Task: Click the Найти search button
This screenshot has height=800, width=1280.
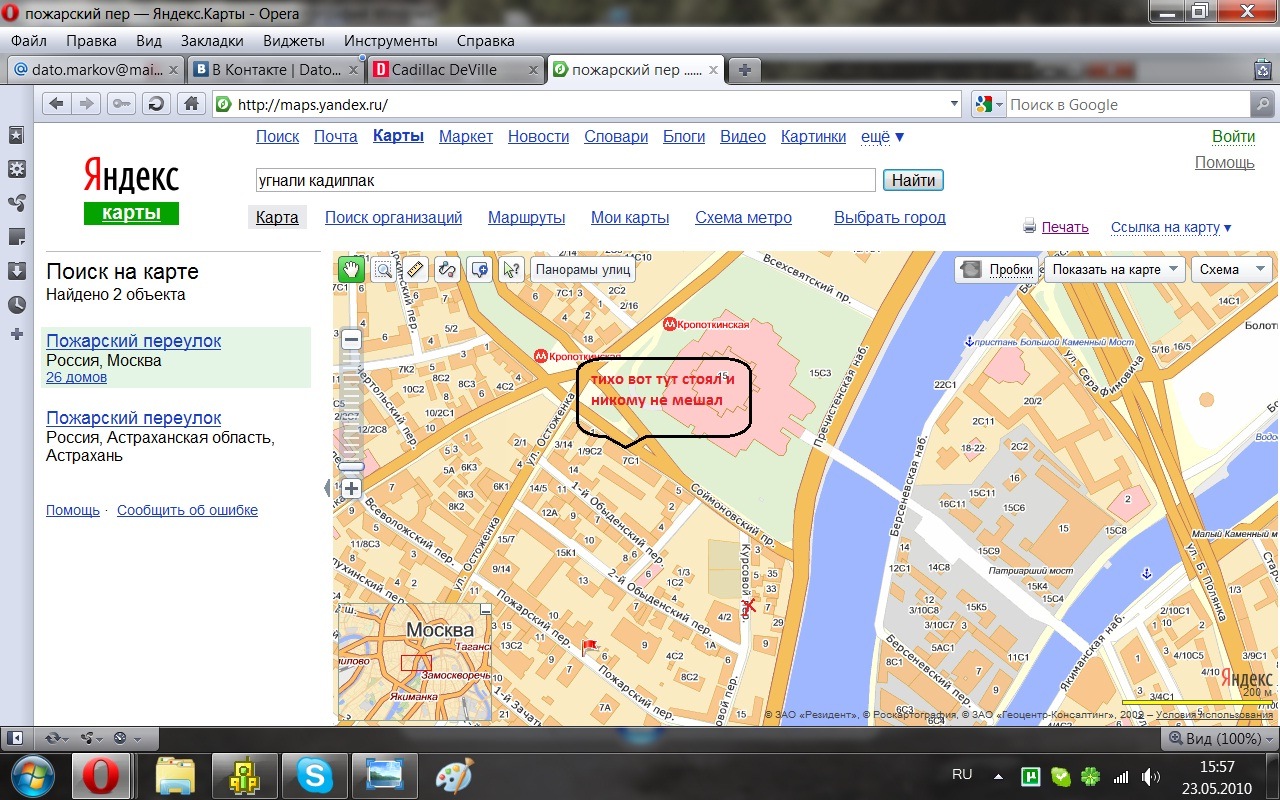Action: pyautogui.click(x=913, y=180)
